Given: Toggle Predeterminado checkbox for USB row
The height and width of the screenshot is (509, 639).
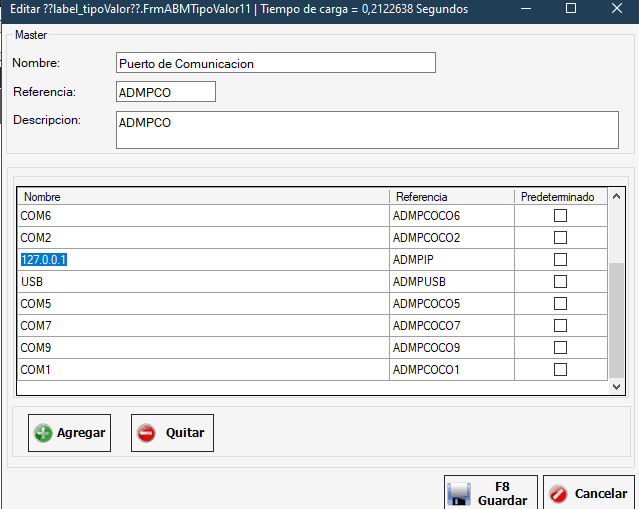Looking at the screenshot, I should click(x=560, y=282).
